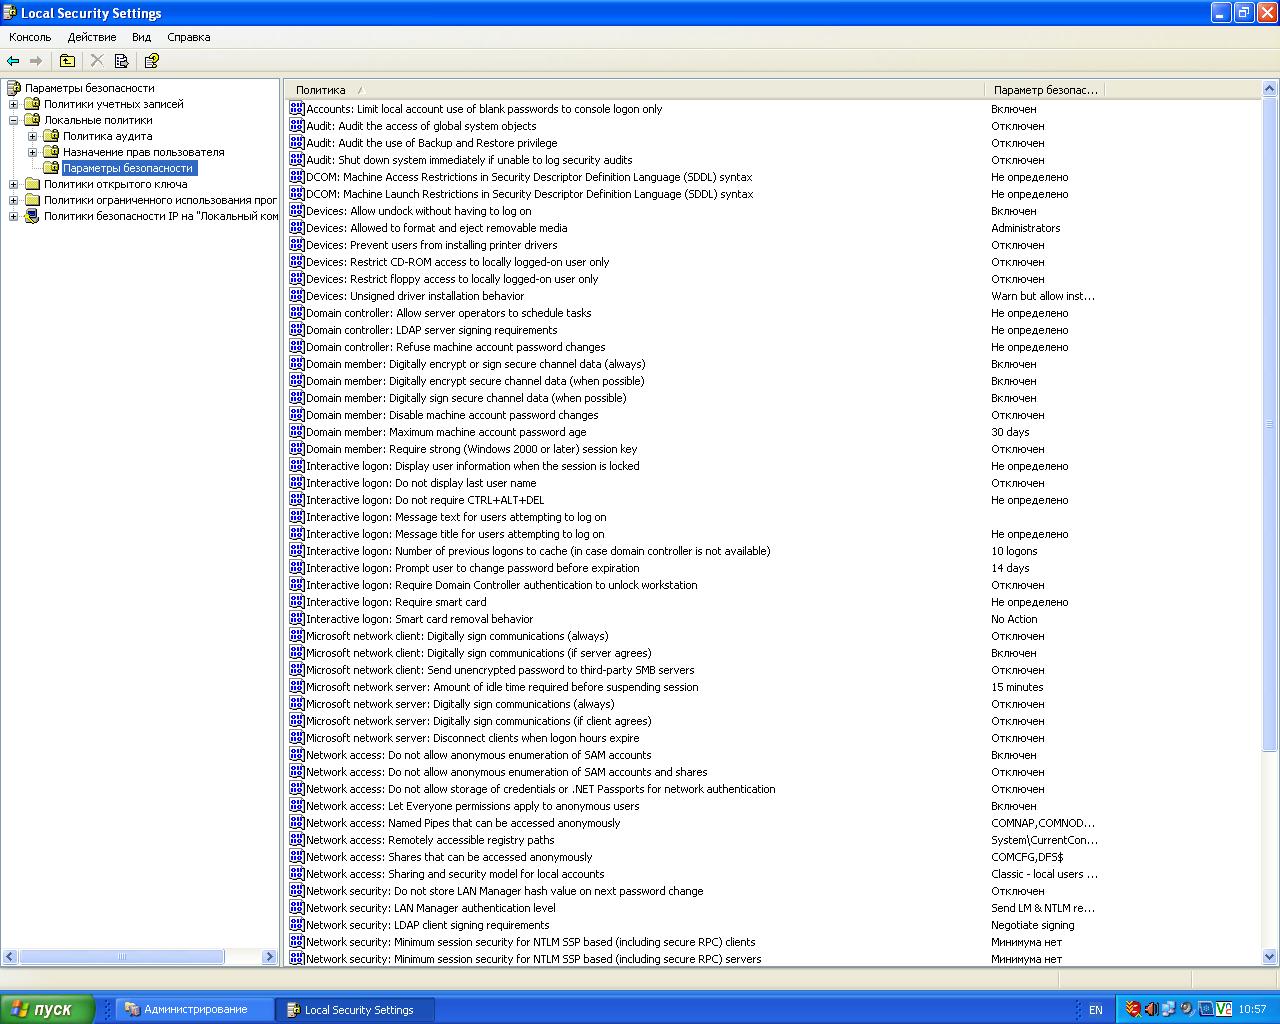The width and height of the screenshot is (1280, 1024).
Task: Click the Up one level folder icon
Action: [x=67, y=61]
